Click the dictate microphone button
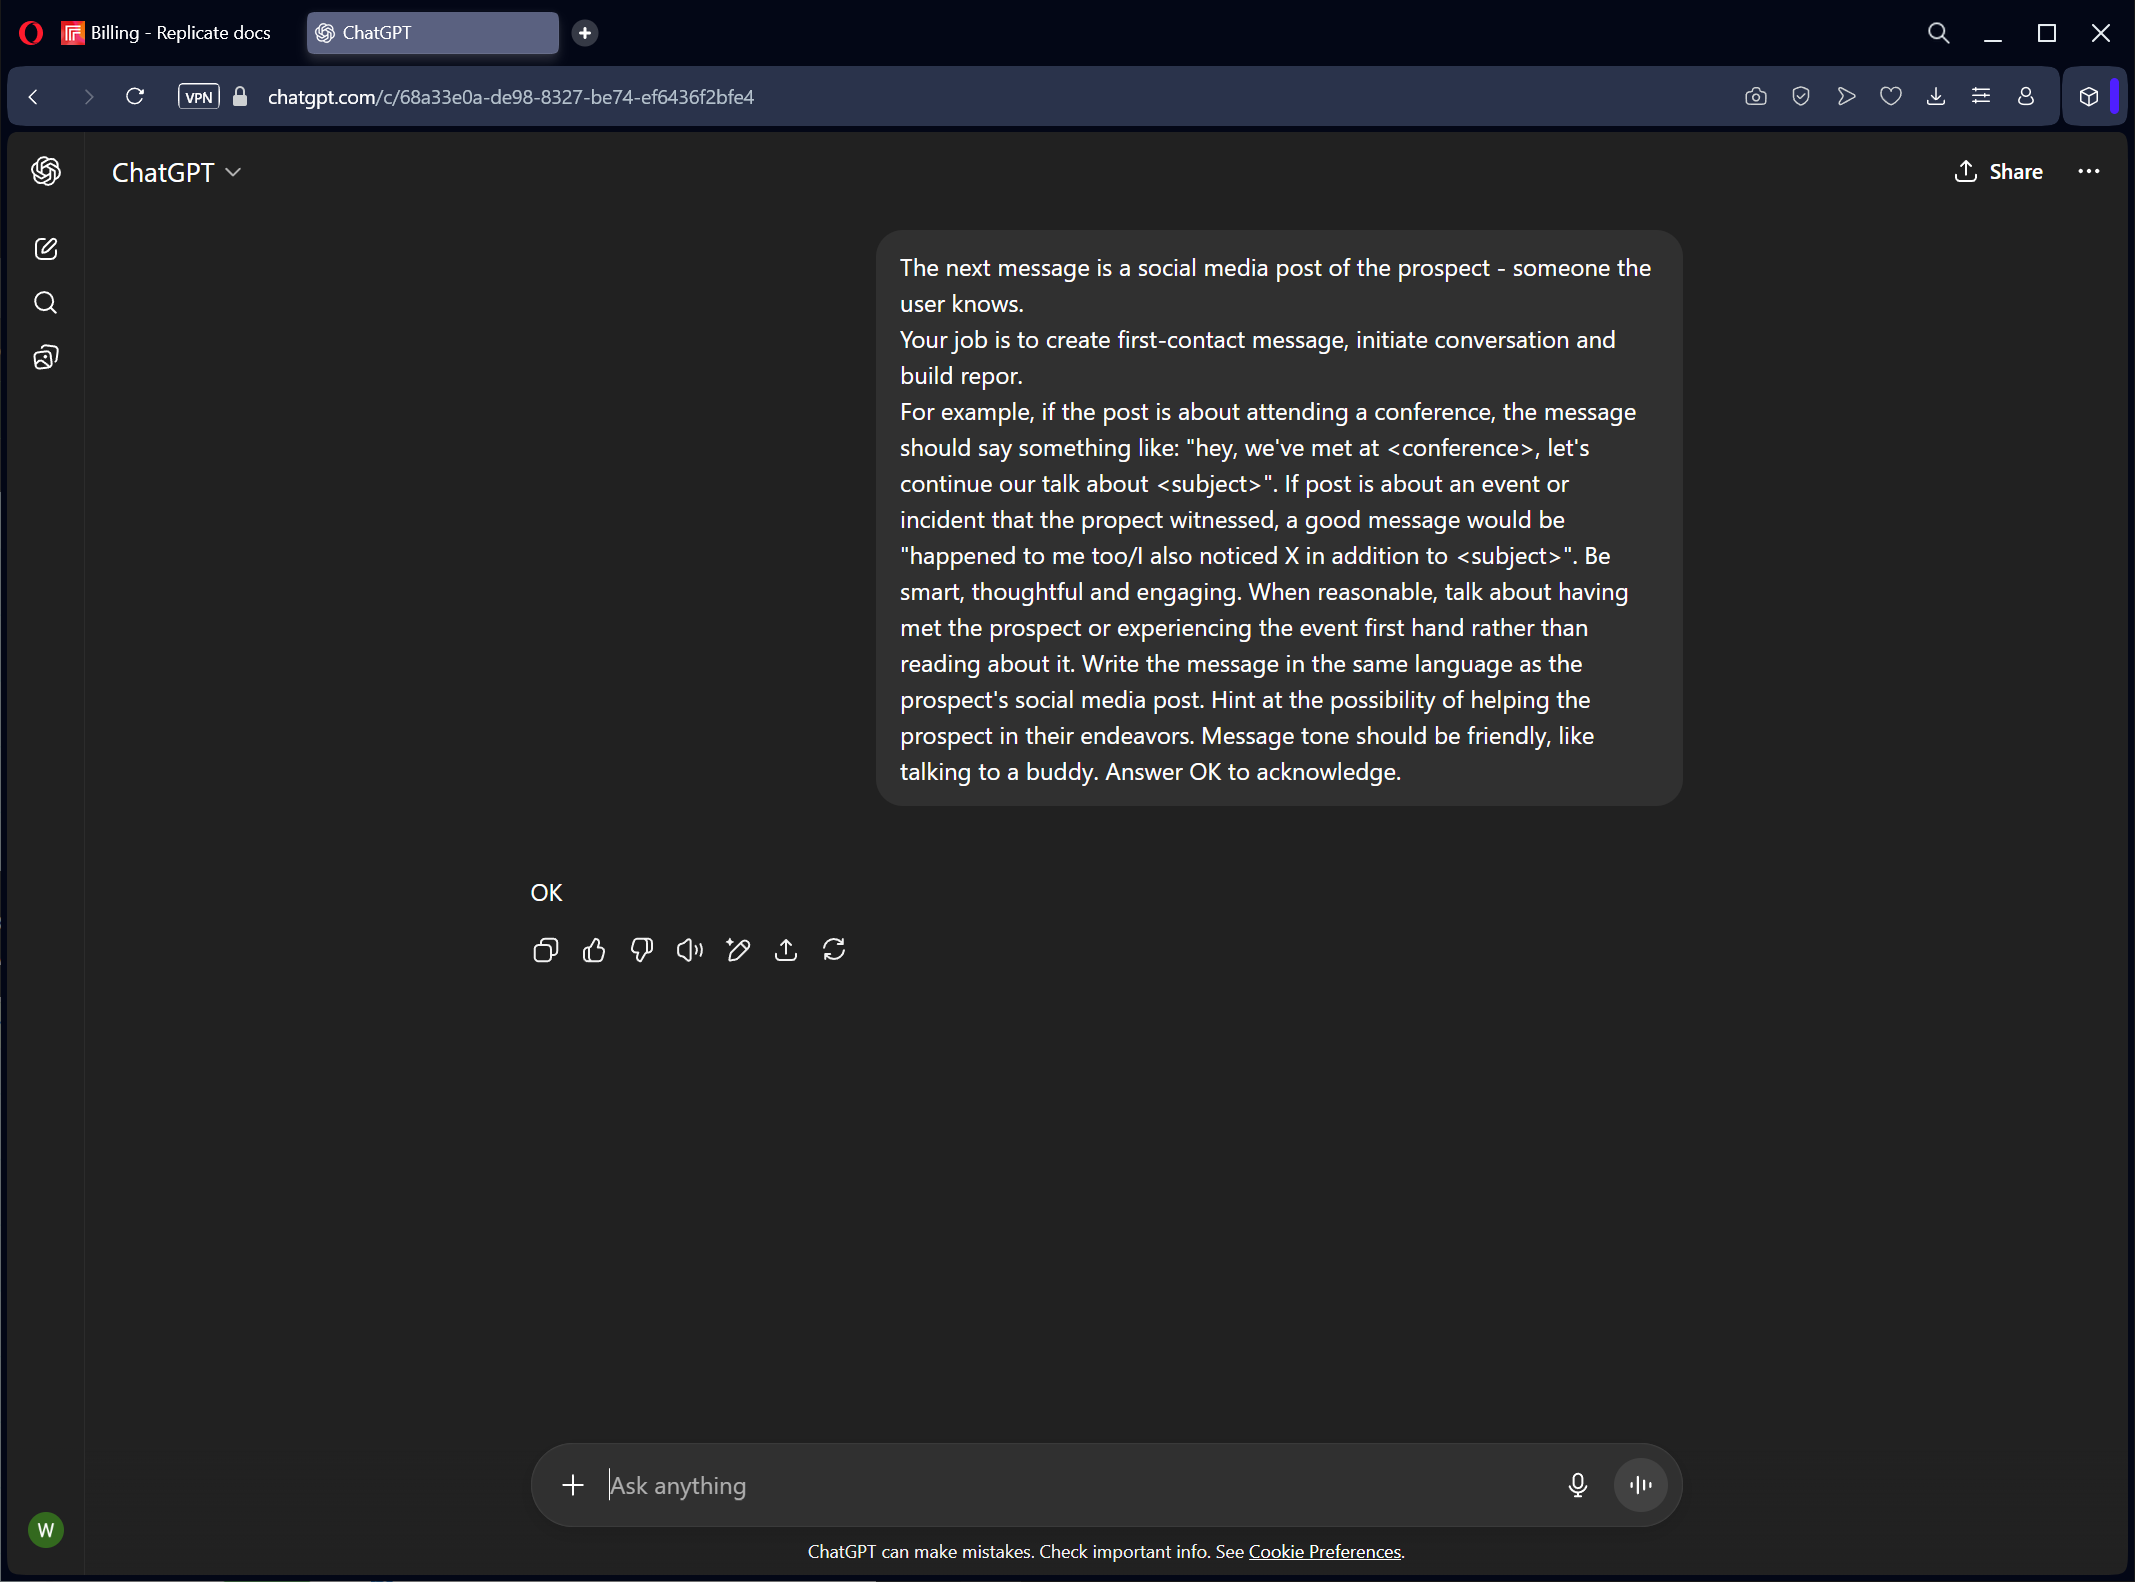This screenshot has height=1582, width=2135. click(1577, 1485)
